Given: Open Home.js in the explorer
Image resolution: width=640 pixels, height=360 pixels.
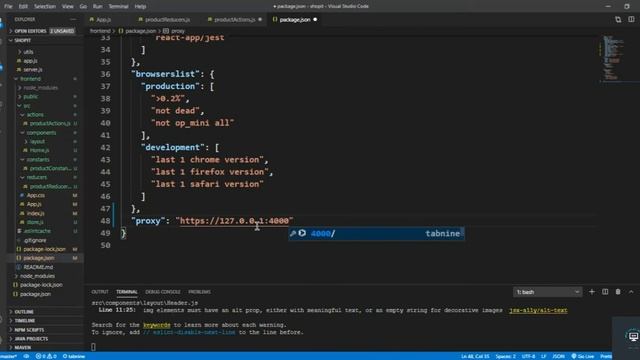Looking at the screenshot, I should click(x=39, y=151).
